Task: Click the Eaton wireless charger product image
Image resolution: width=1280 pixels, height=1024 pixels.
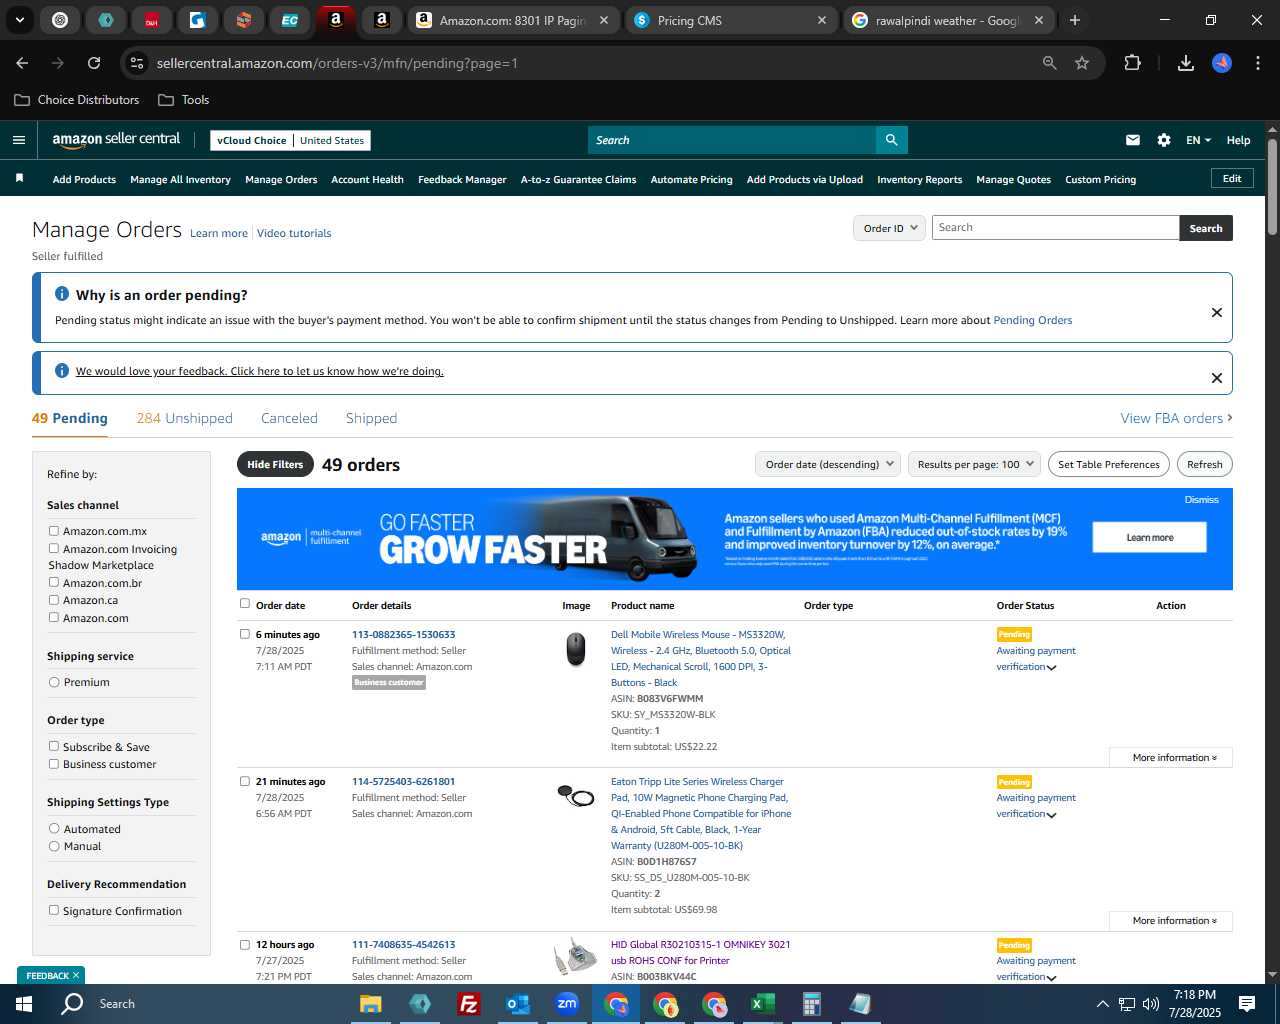Action: [x=575, y=795]
